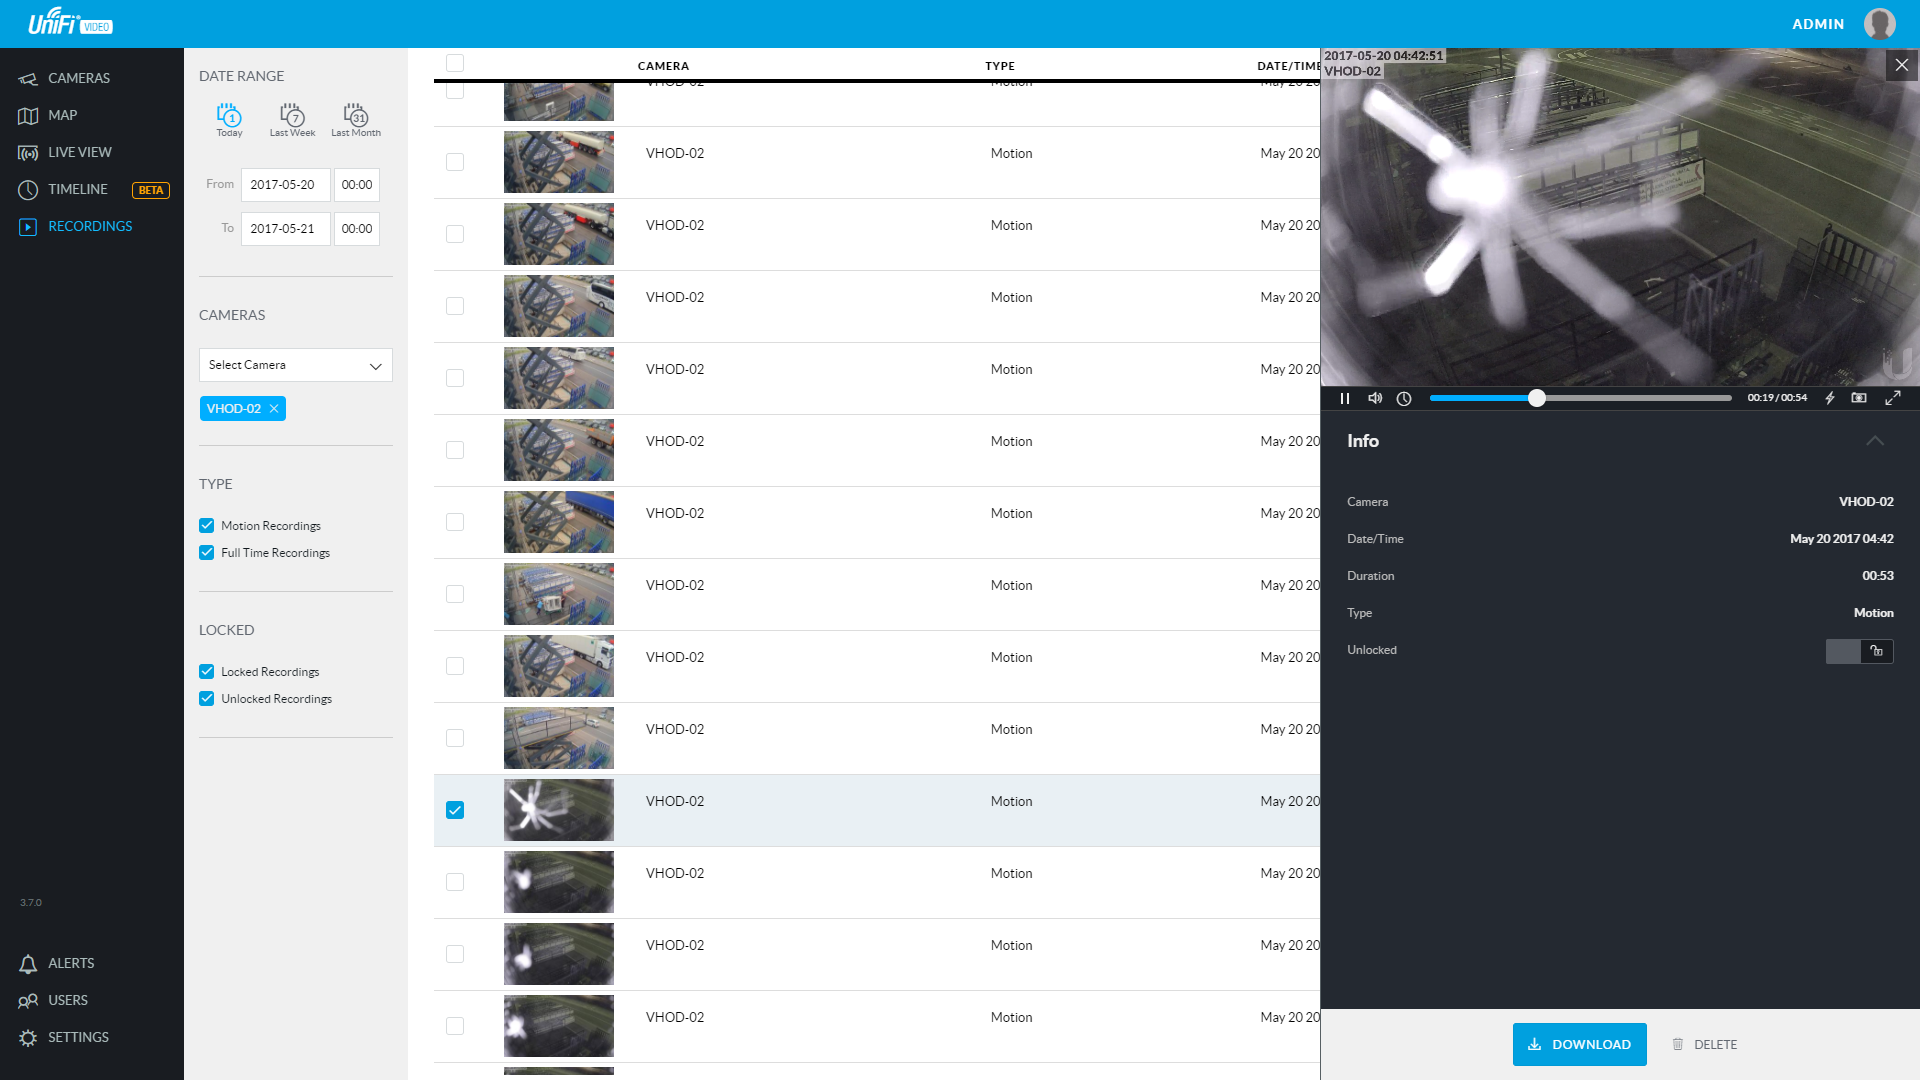Close the video preview panel
This screenshot has height=1080, width=1920.
point(1902,65)
